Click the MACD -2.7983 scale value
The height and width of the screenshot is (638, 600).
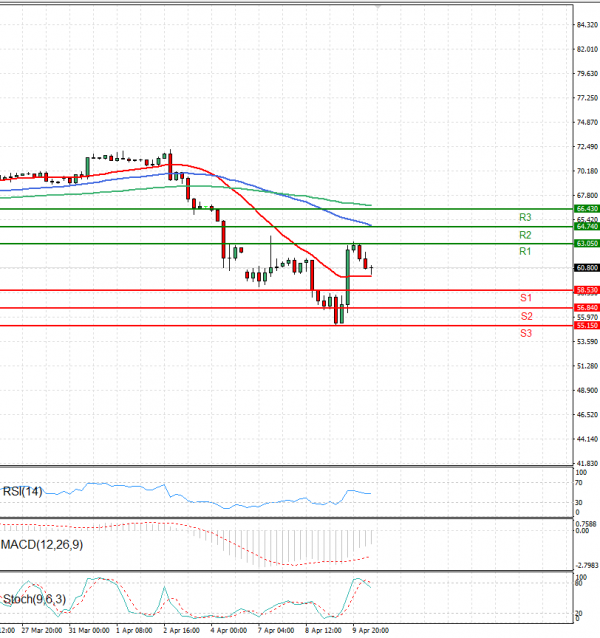(587, 566)
